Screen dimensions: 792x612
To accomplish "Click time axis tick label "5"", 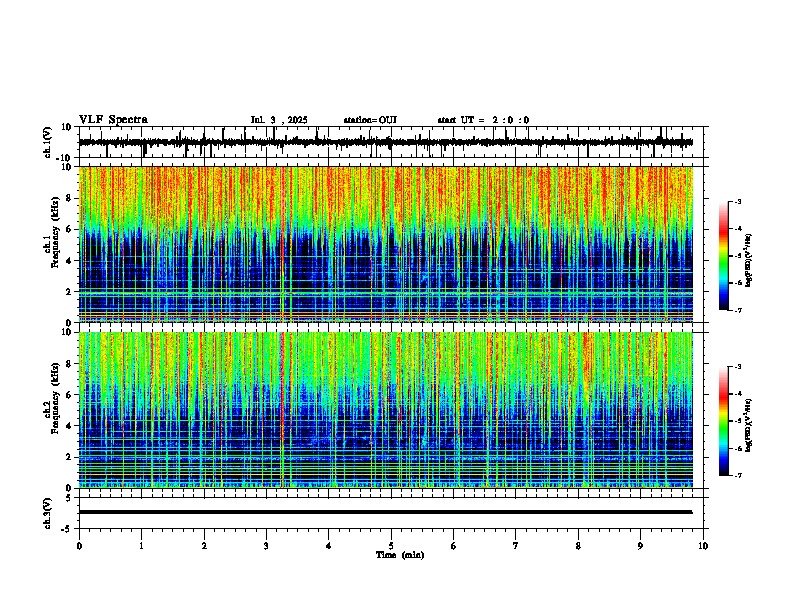I will click(x=391, y=546).
